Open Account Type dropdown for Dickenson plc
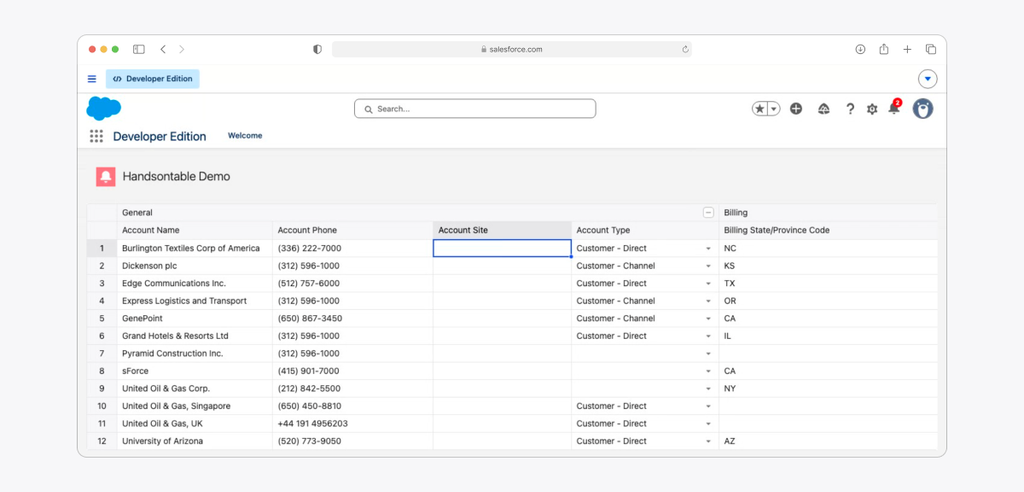This screenshot has width=1024, height=492. [x=708, y=267]
